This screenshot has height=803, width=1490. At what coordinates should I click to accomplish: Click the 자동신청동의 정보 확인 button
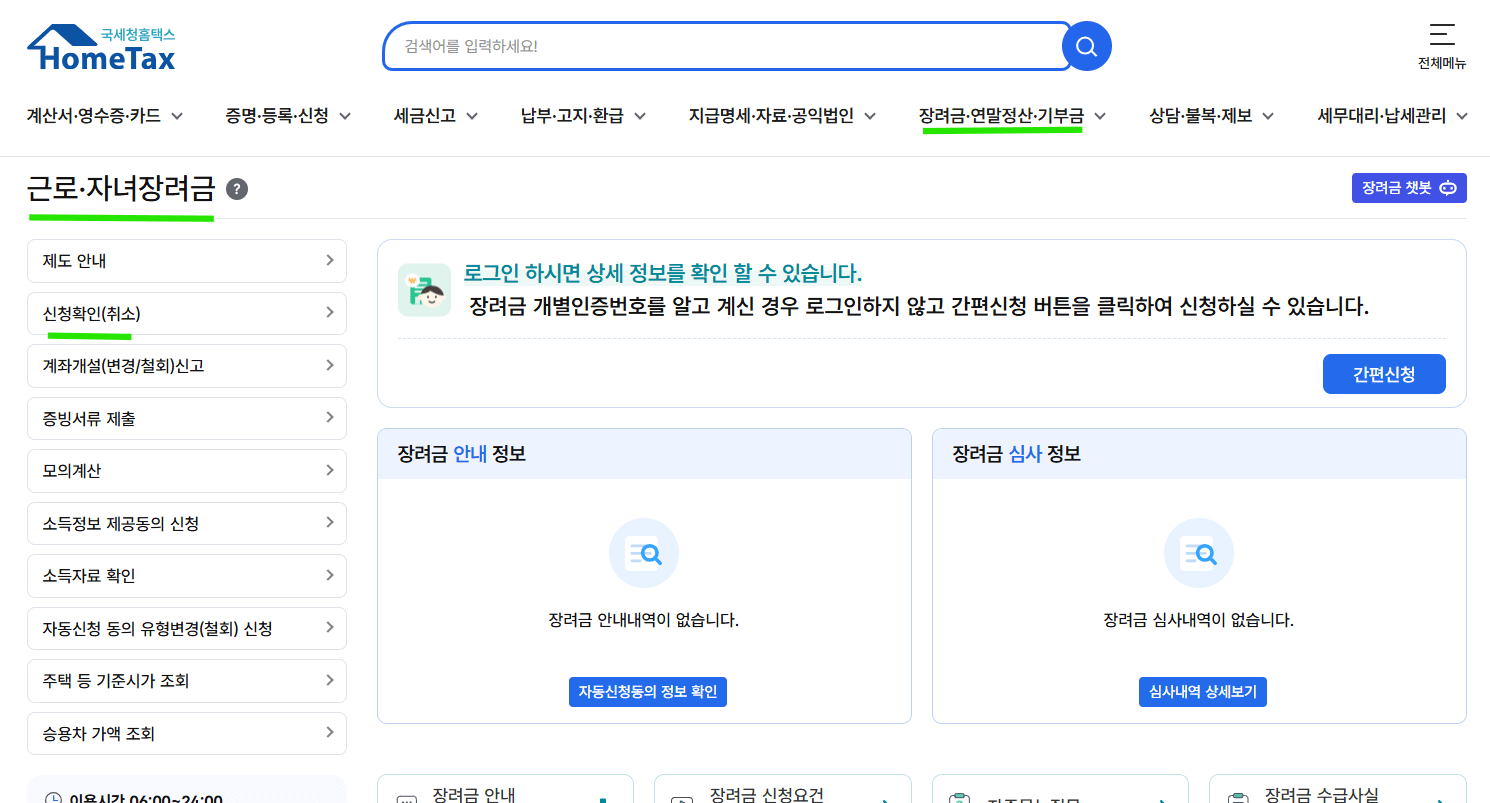coord(647,691)
